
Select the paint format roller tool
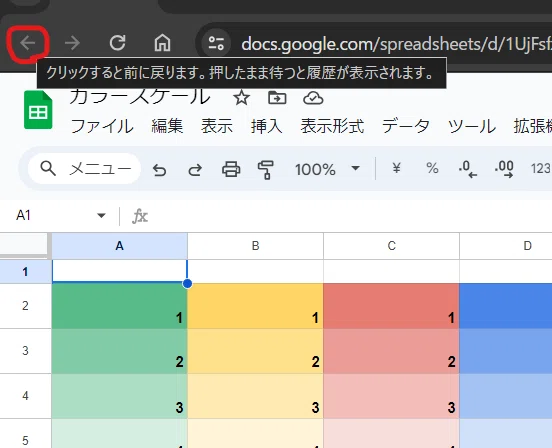266,170
